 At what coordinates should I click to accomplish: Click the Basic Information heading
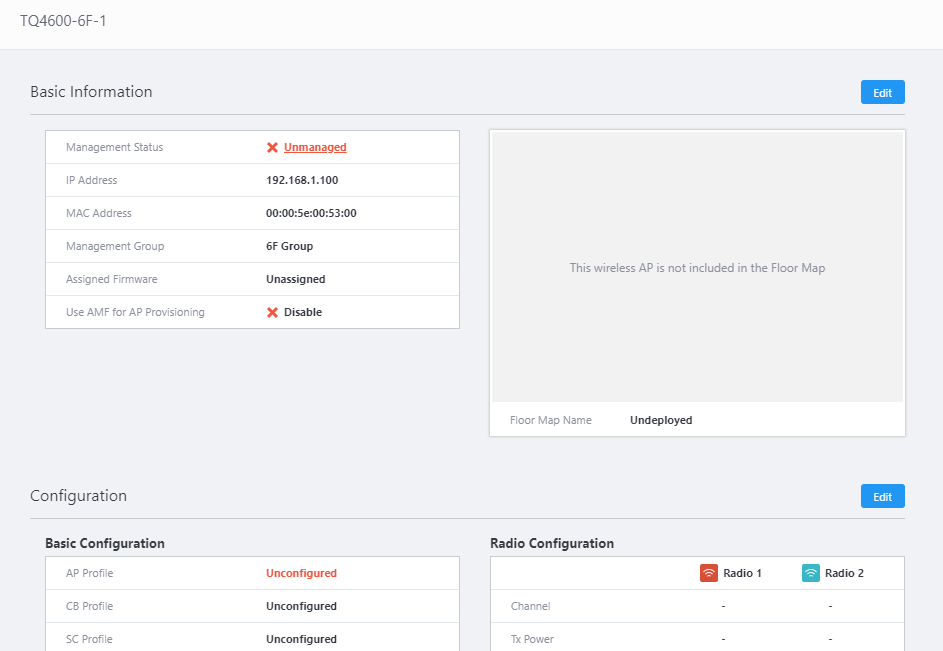[x=91, y=91]
